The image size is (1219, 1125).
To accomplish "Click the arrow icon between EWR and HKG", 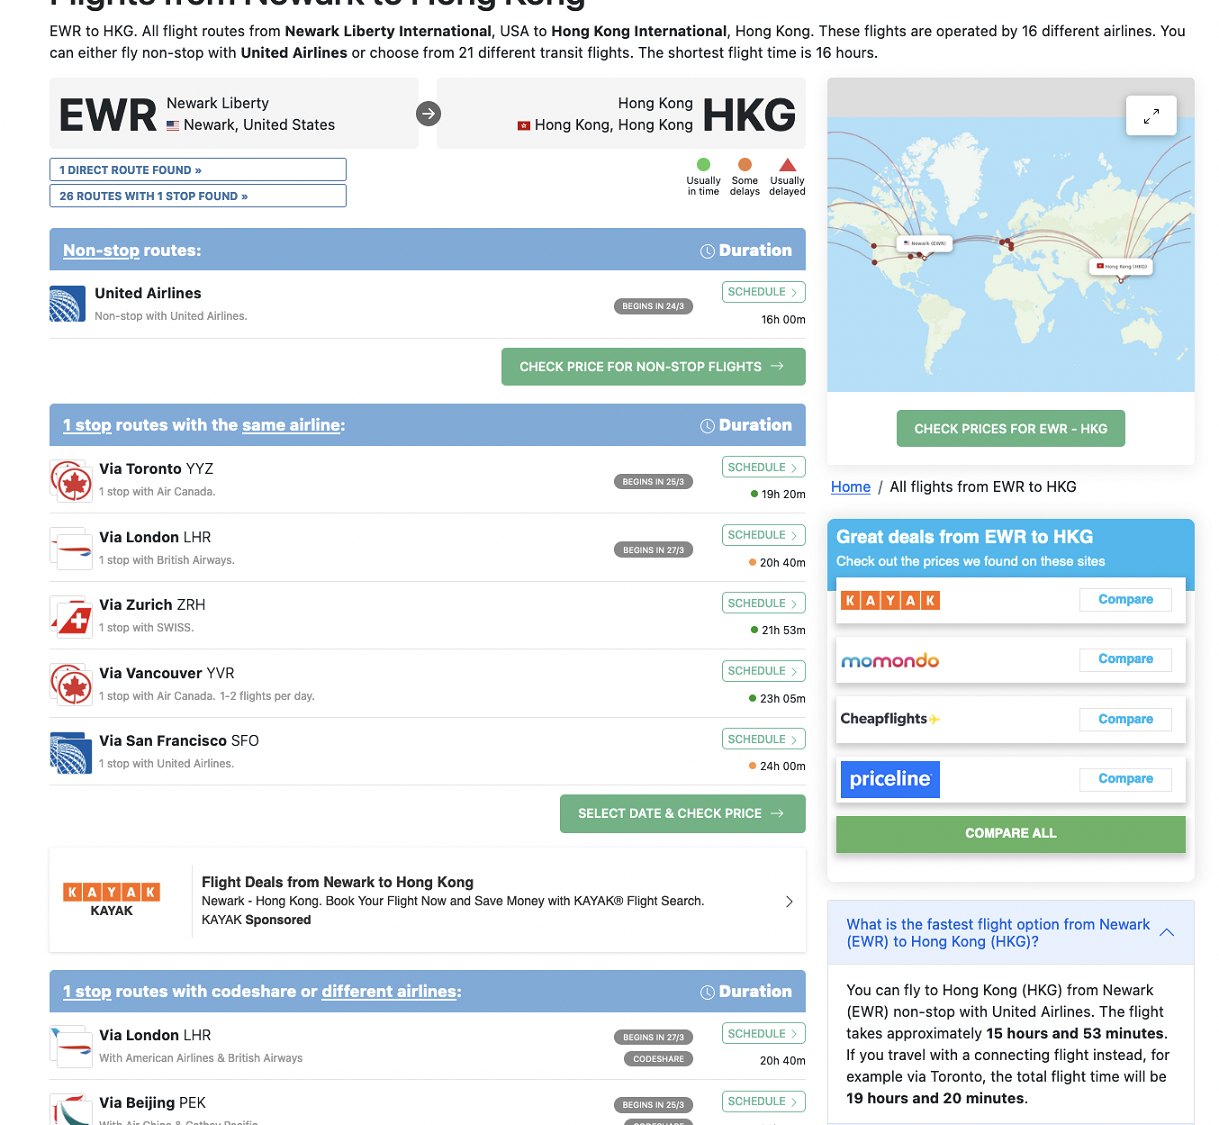I will pyautogui.click(x=428, y=114).
